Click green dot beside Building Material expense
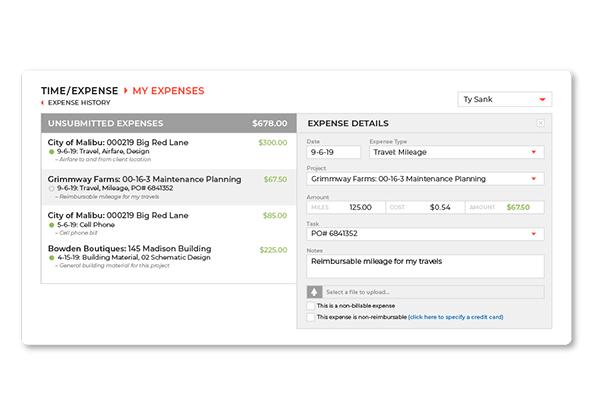593x415 pixels. point(52,258)
